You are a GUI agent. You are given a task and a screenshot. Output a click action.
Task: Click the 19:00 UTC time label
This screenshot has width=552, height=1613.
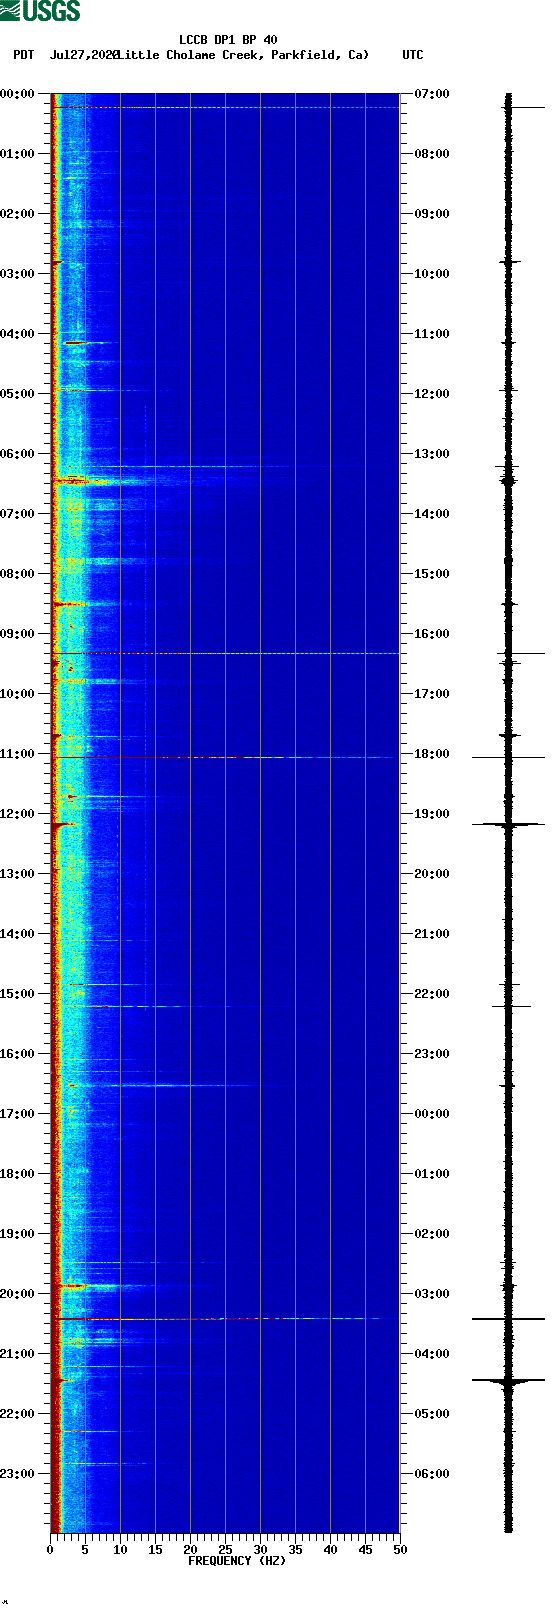click(x=432, y=814)
